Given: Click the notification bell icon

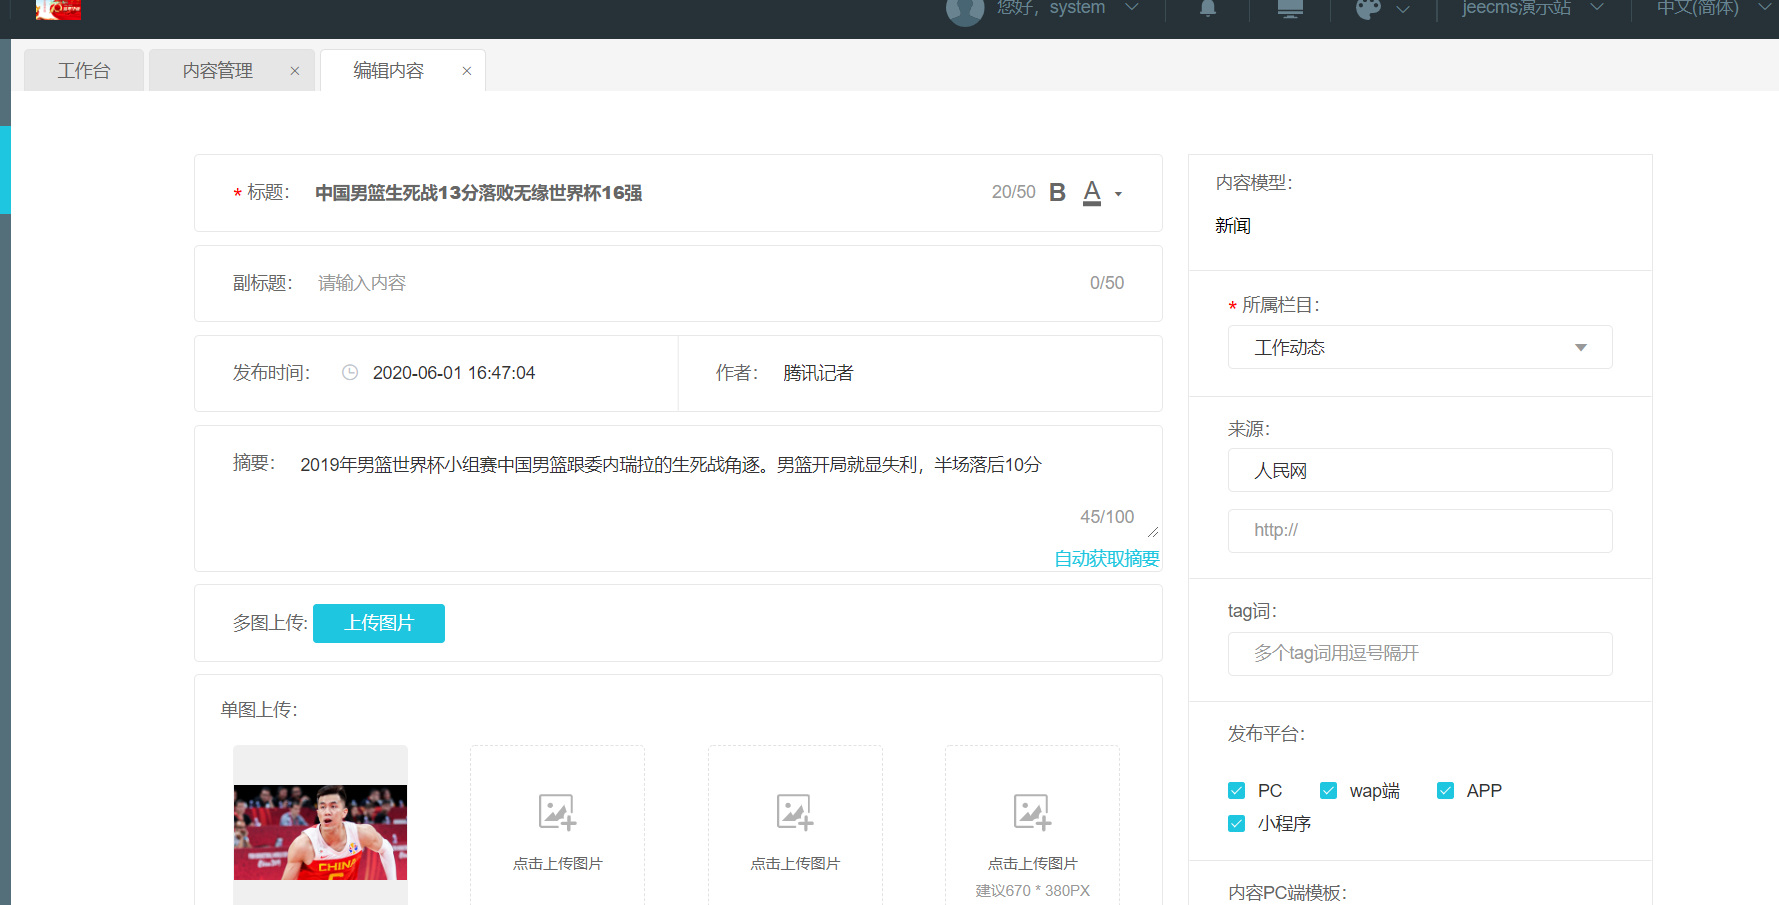Looking at the screenshot, I should point(1208,8).
